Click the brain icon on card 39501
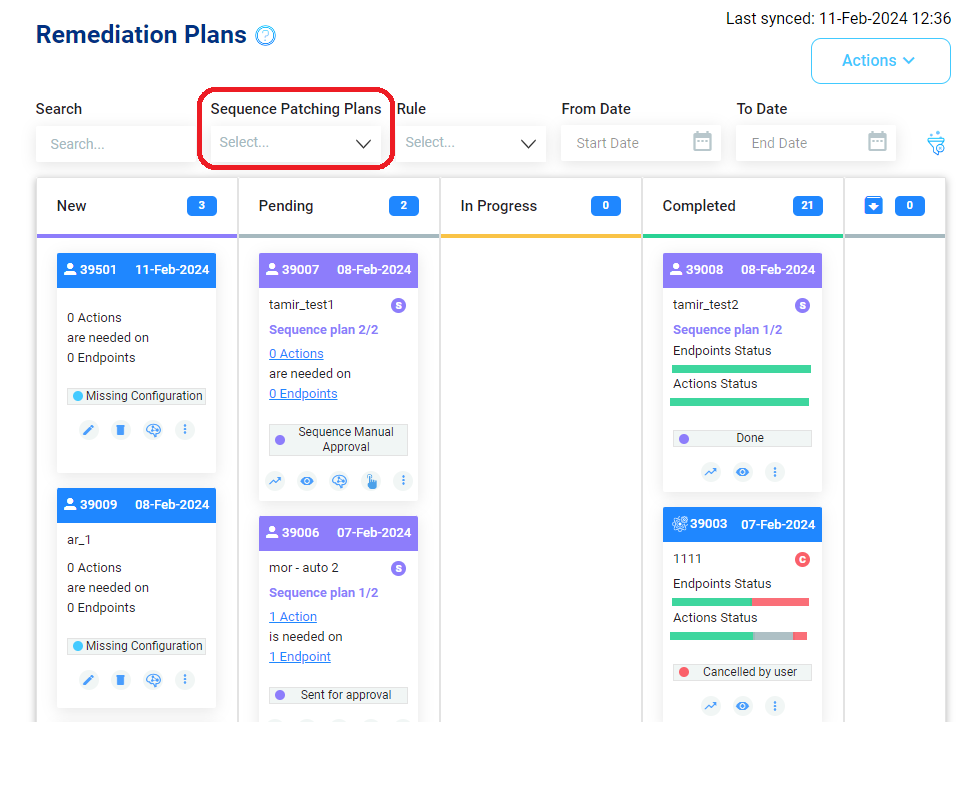This screenshot has height=795, width=972. [153, 429]
